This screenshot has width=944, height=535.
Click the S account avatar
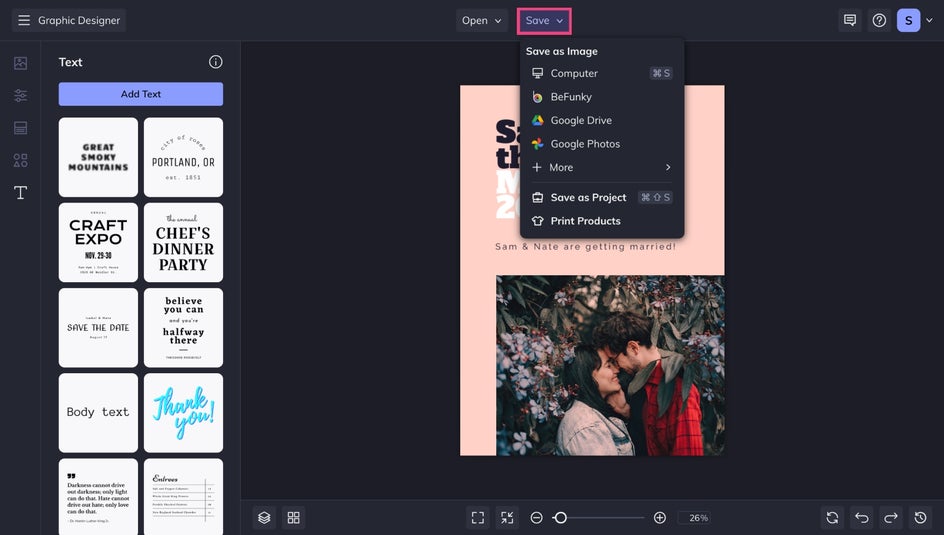pyautogui.click(x=908, y=20)
